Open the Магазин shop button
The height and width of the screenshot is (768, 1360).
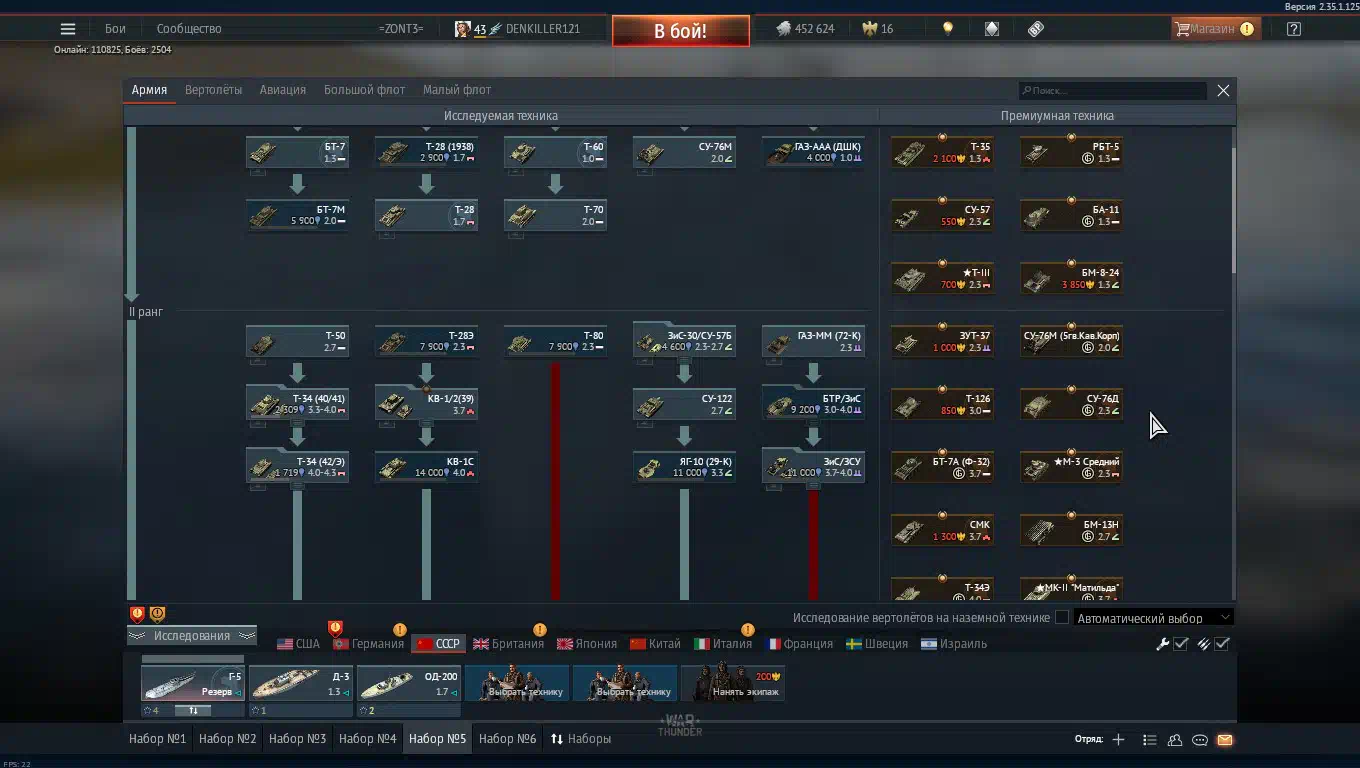(1215, 29)
